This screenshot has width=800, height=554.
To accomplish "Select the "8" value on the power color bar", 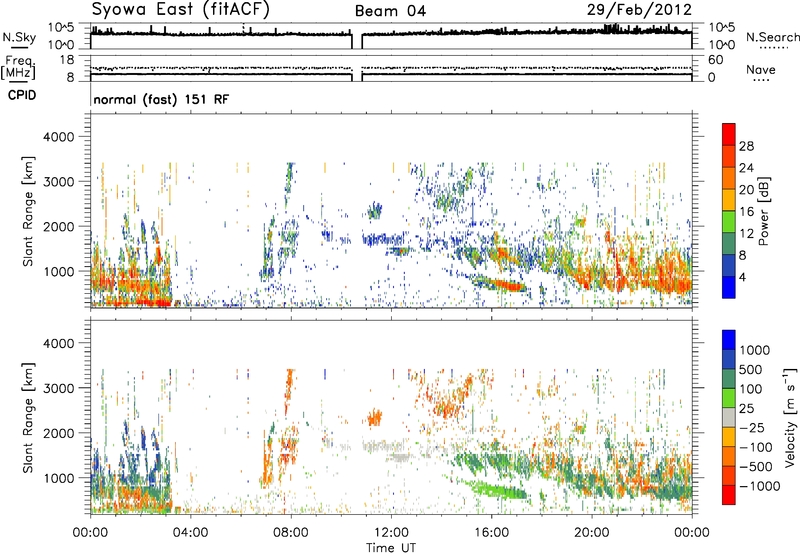I will pos(742,256).
